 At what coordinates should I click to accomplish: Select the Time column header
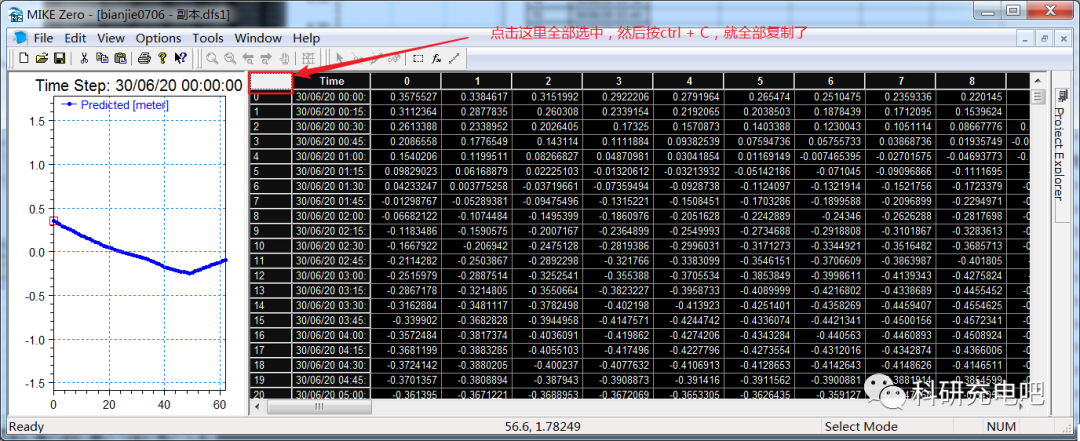[331, 82]
